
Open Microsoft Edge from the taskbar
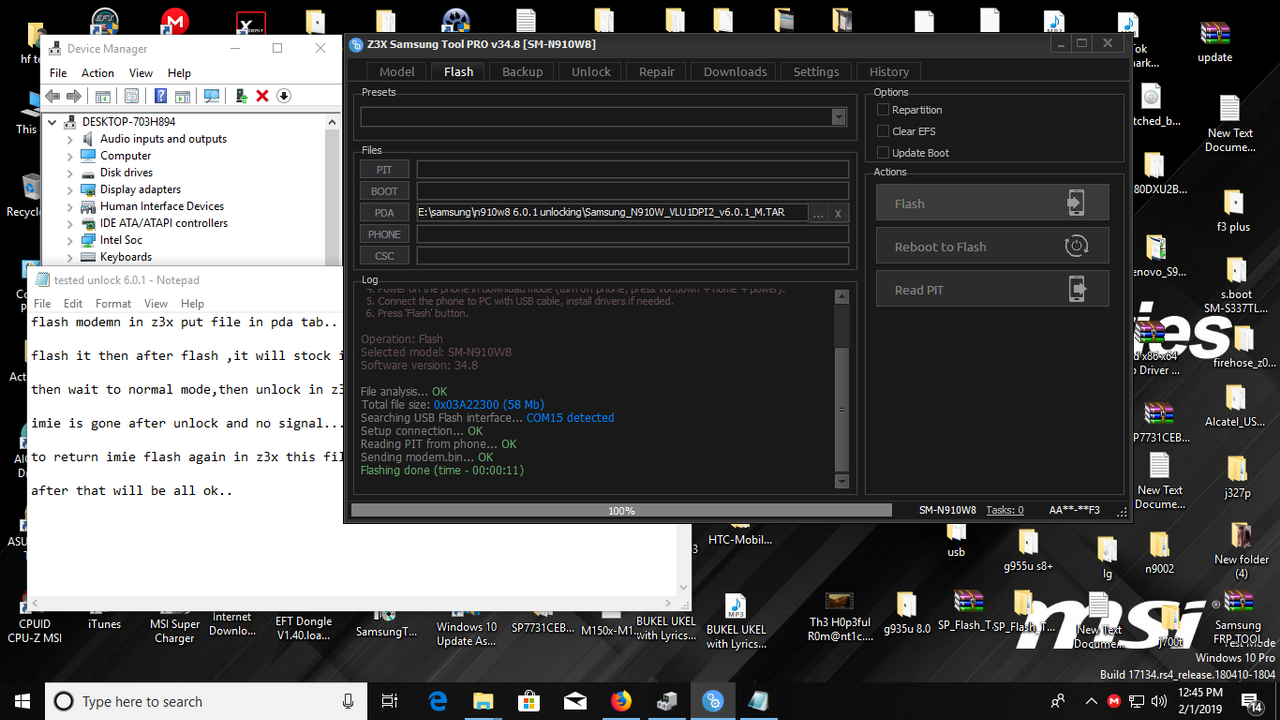click(x=438, y=701)
